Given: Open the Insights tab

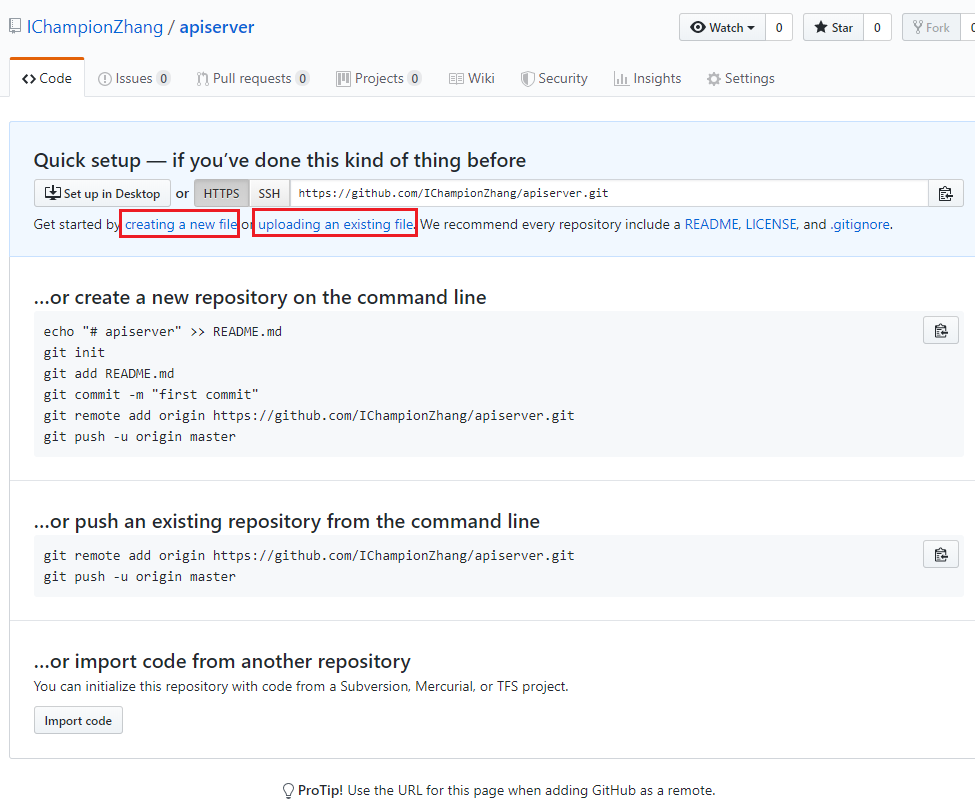Looking at the screenshot, I should [x=647, y=78].
